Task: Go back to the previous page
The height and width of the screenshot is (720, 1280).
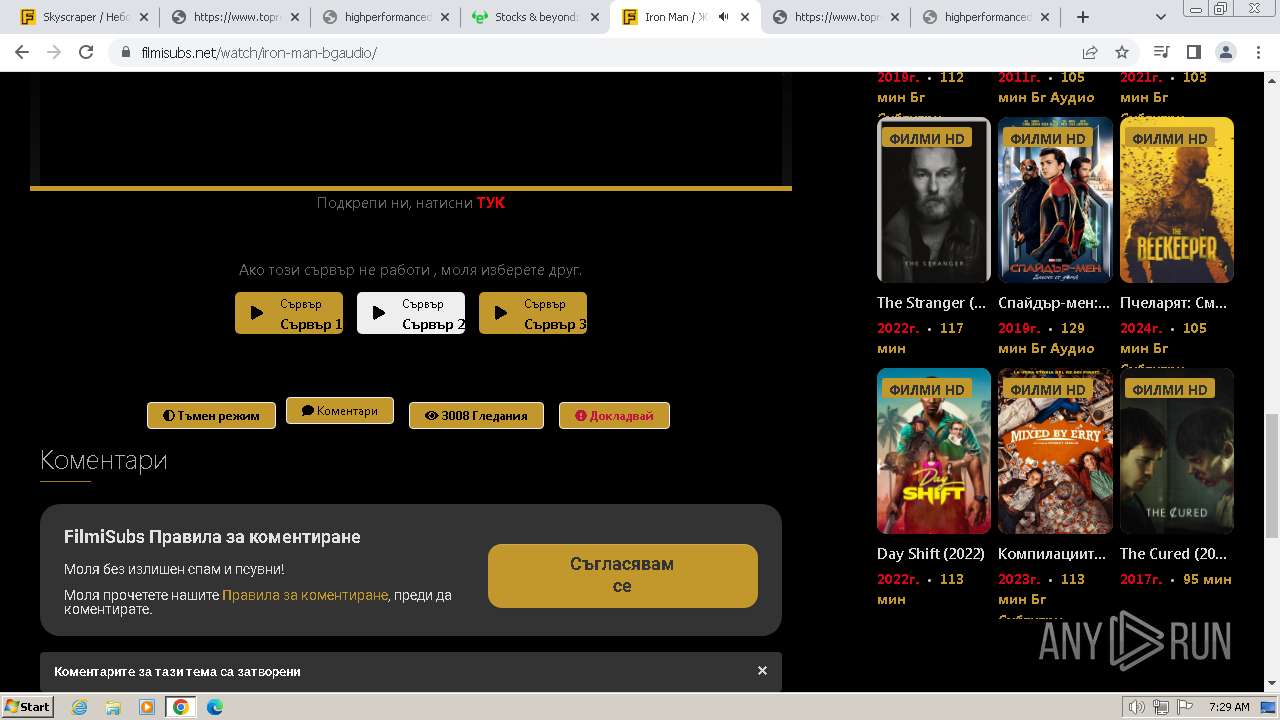Action: coord(22,52)
